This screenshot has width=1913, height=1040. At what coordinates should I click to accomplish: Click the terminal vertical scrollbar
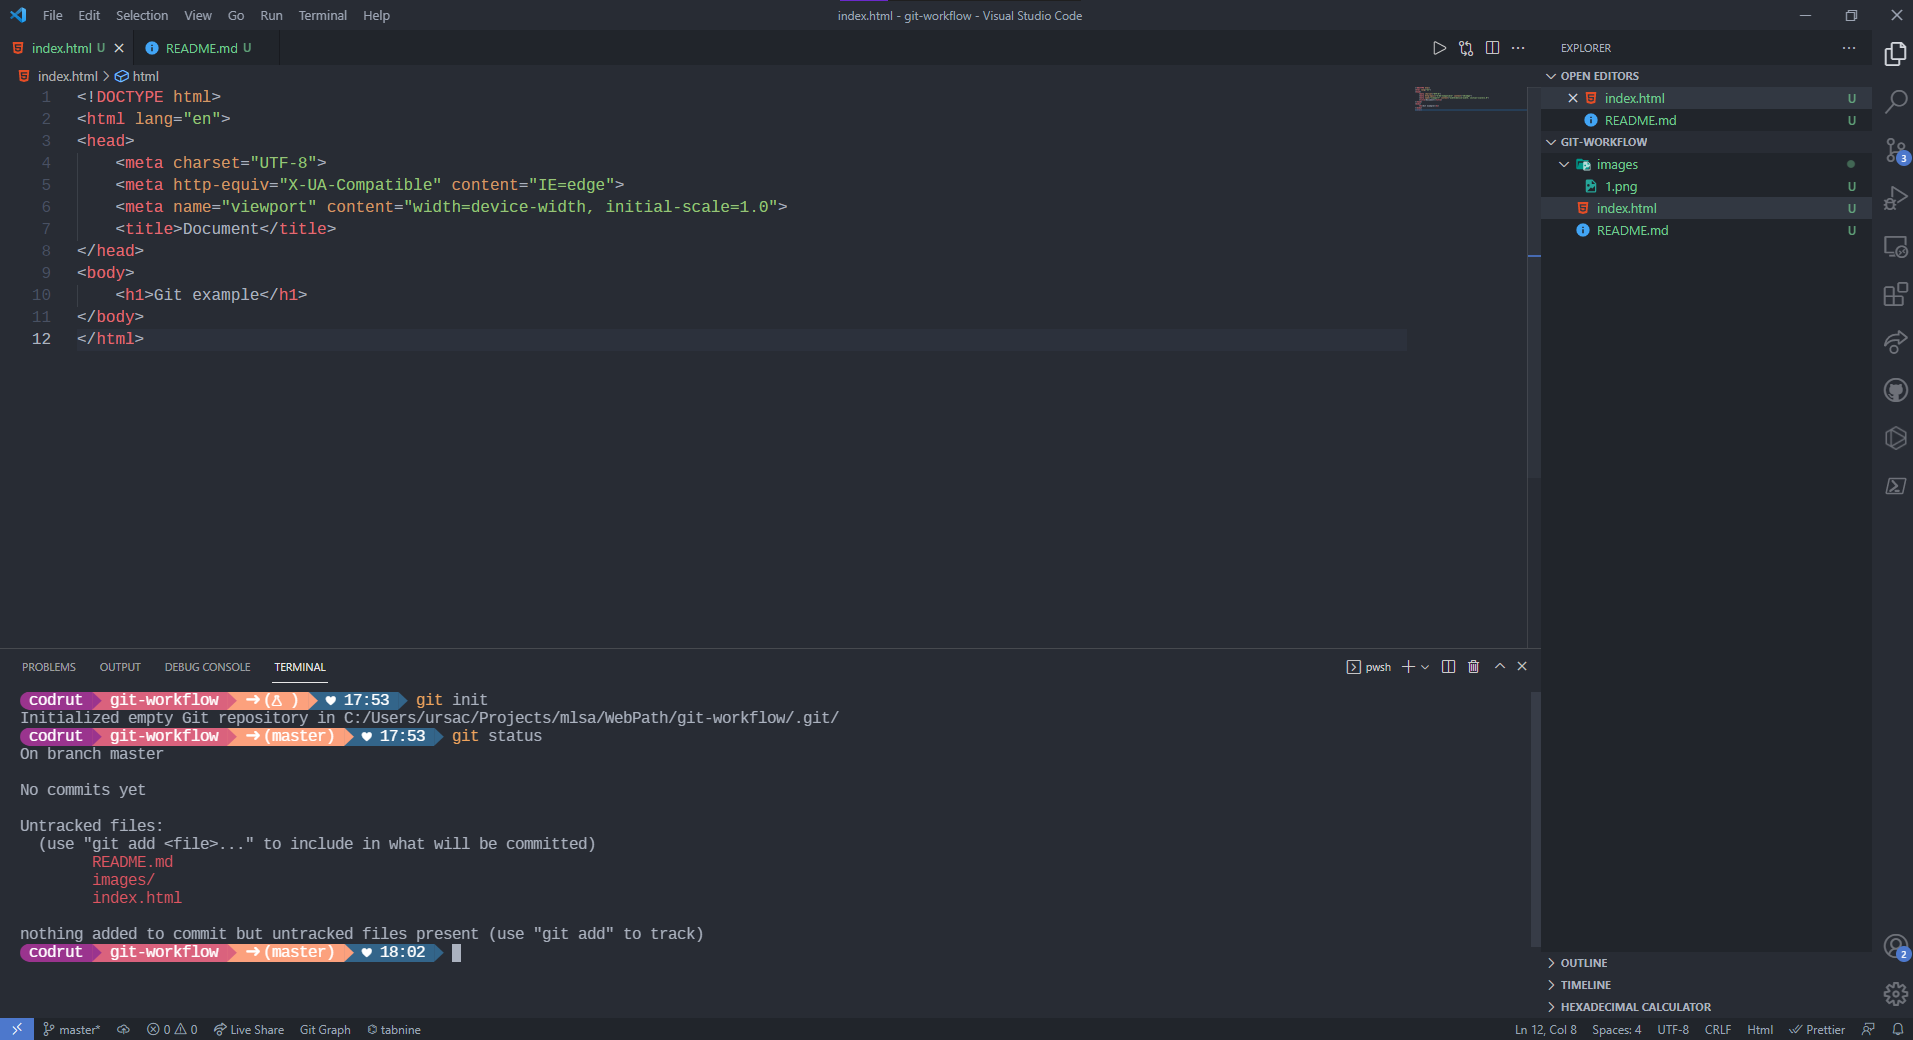[1535, 818]
